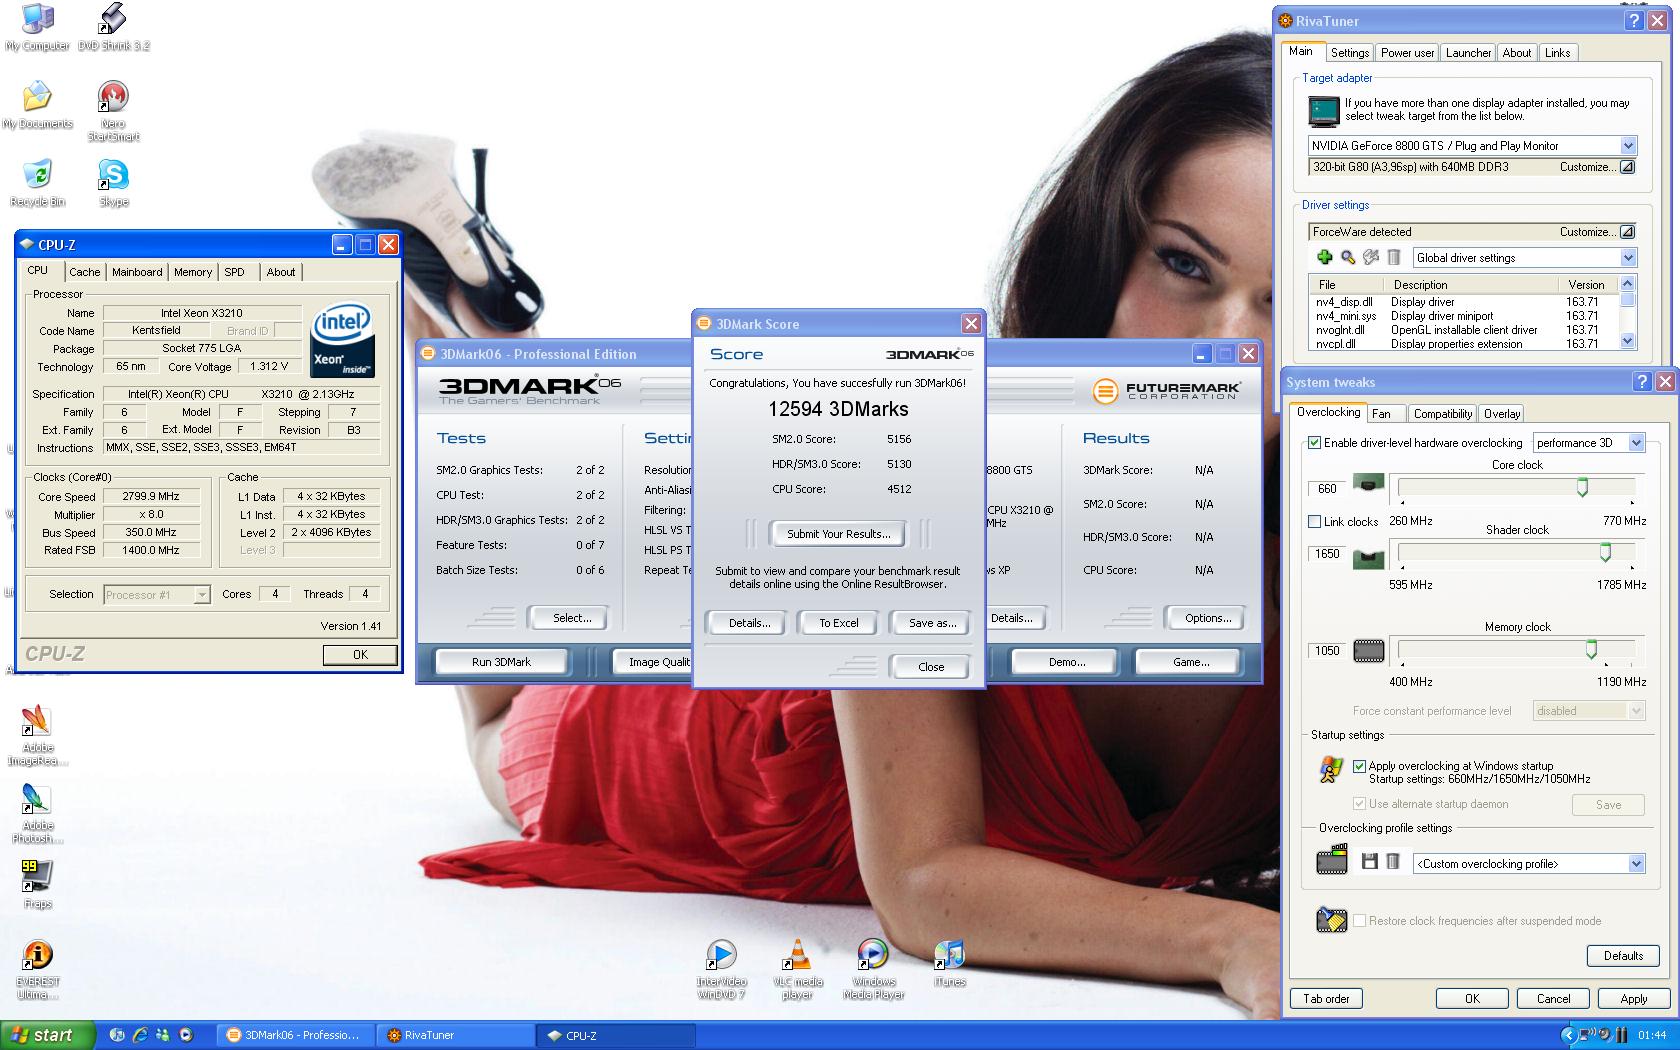Click Submit Your Results button

tap(838, 534)
